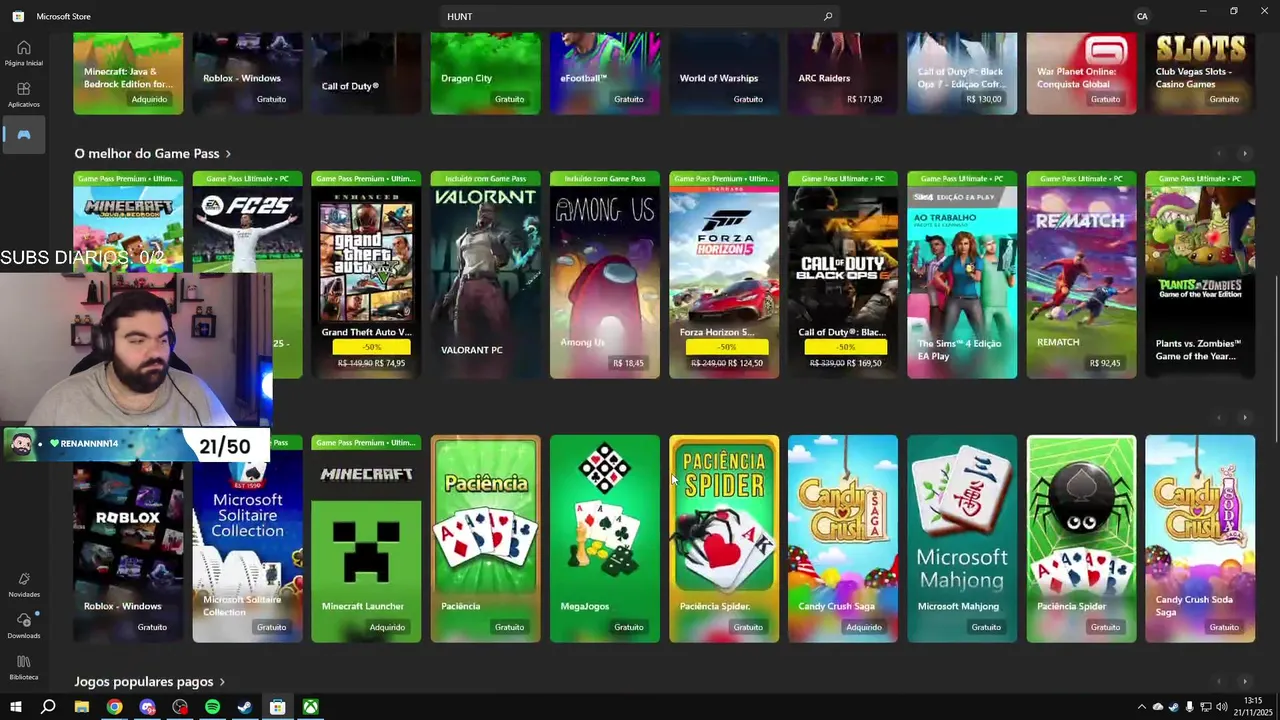Open Aplicativos in the sidebar
This screenshot has height=720, width=1280.
[x=24, y=95]
